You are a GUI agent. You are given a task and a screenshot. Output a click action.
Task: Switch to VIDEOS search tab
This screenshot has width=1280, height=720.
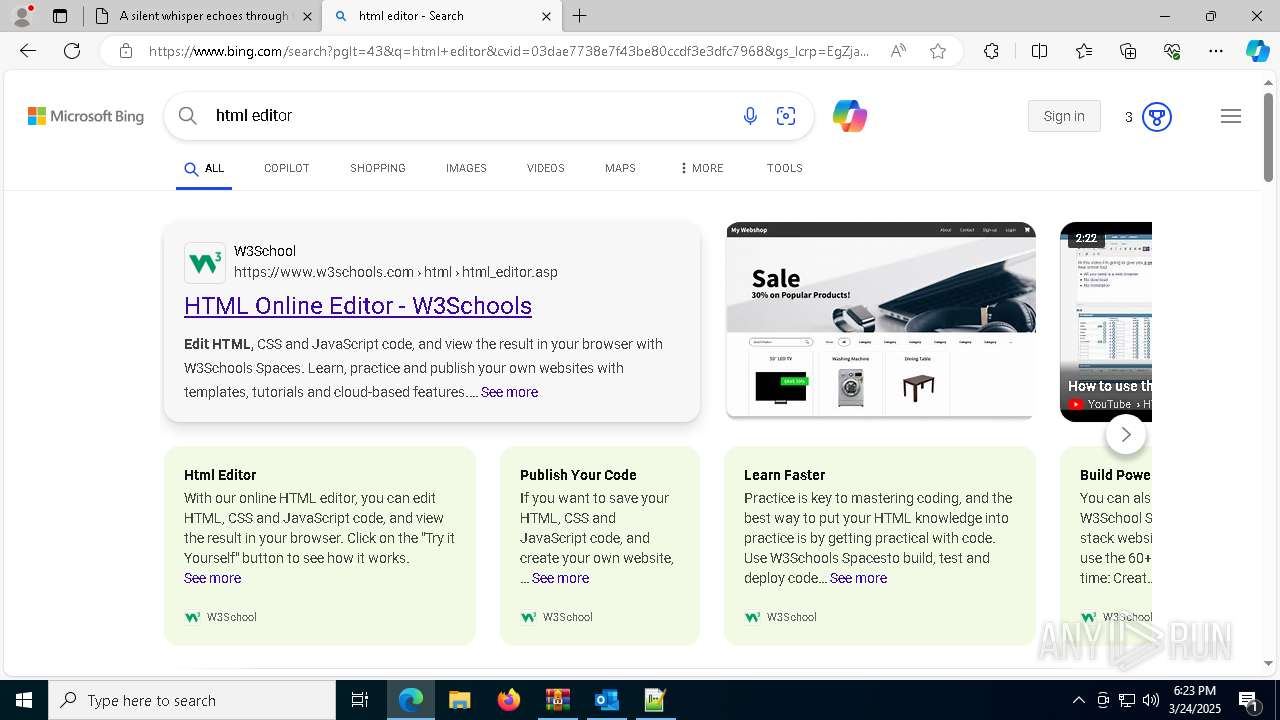[x=546, y=169]
